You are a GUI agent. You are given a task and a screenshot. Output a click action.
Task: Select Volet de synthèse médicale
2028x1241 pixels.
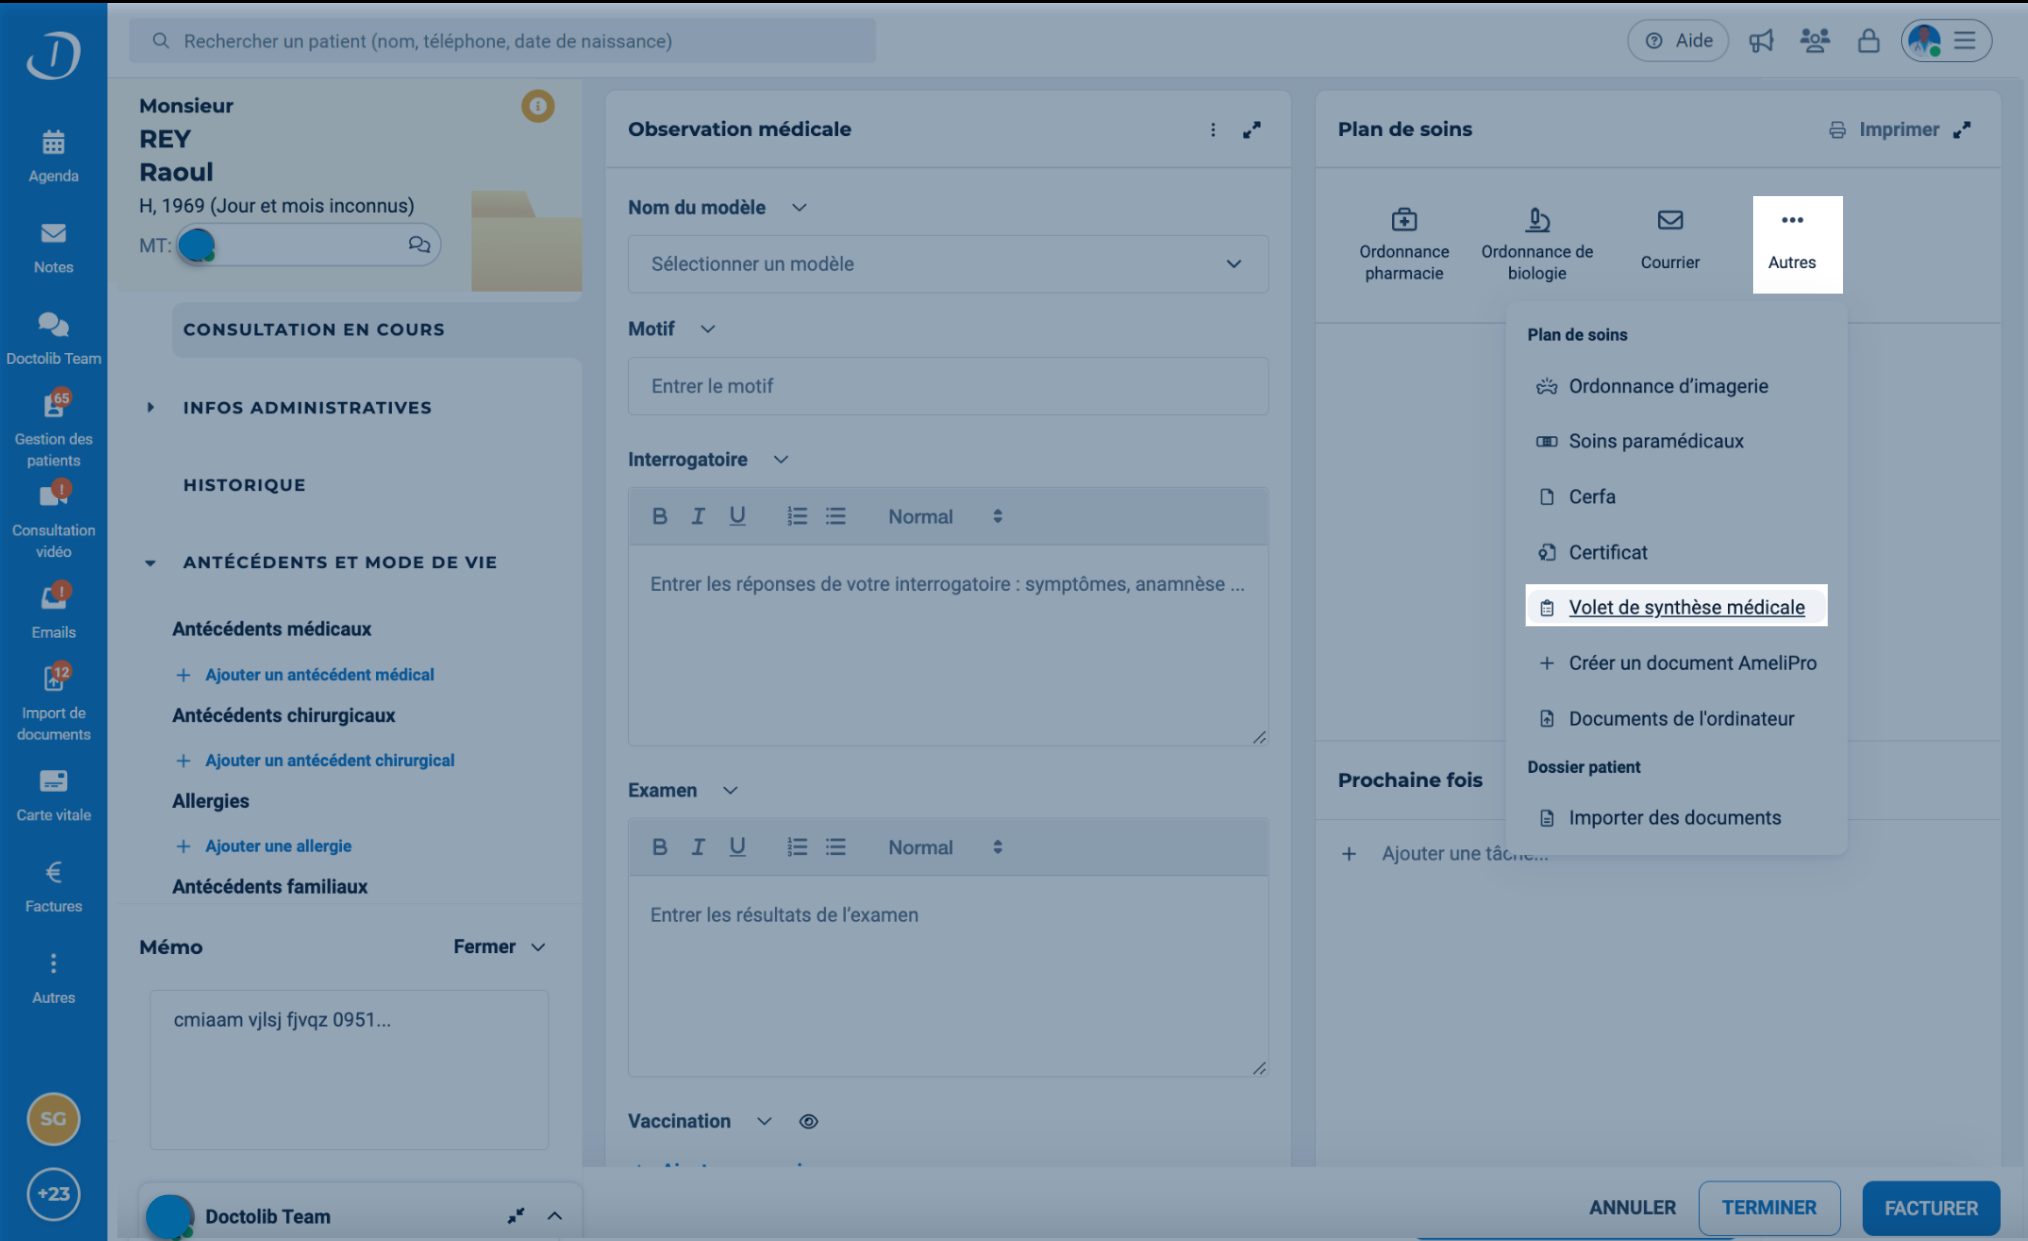1685,608
